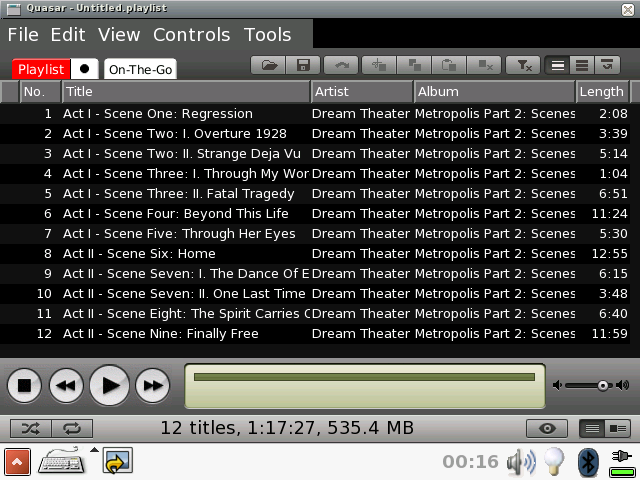The width and height of the screenshot is (640, 480).
Task: Open the red home launcher button in taskbar
Action: pos(18,462)
